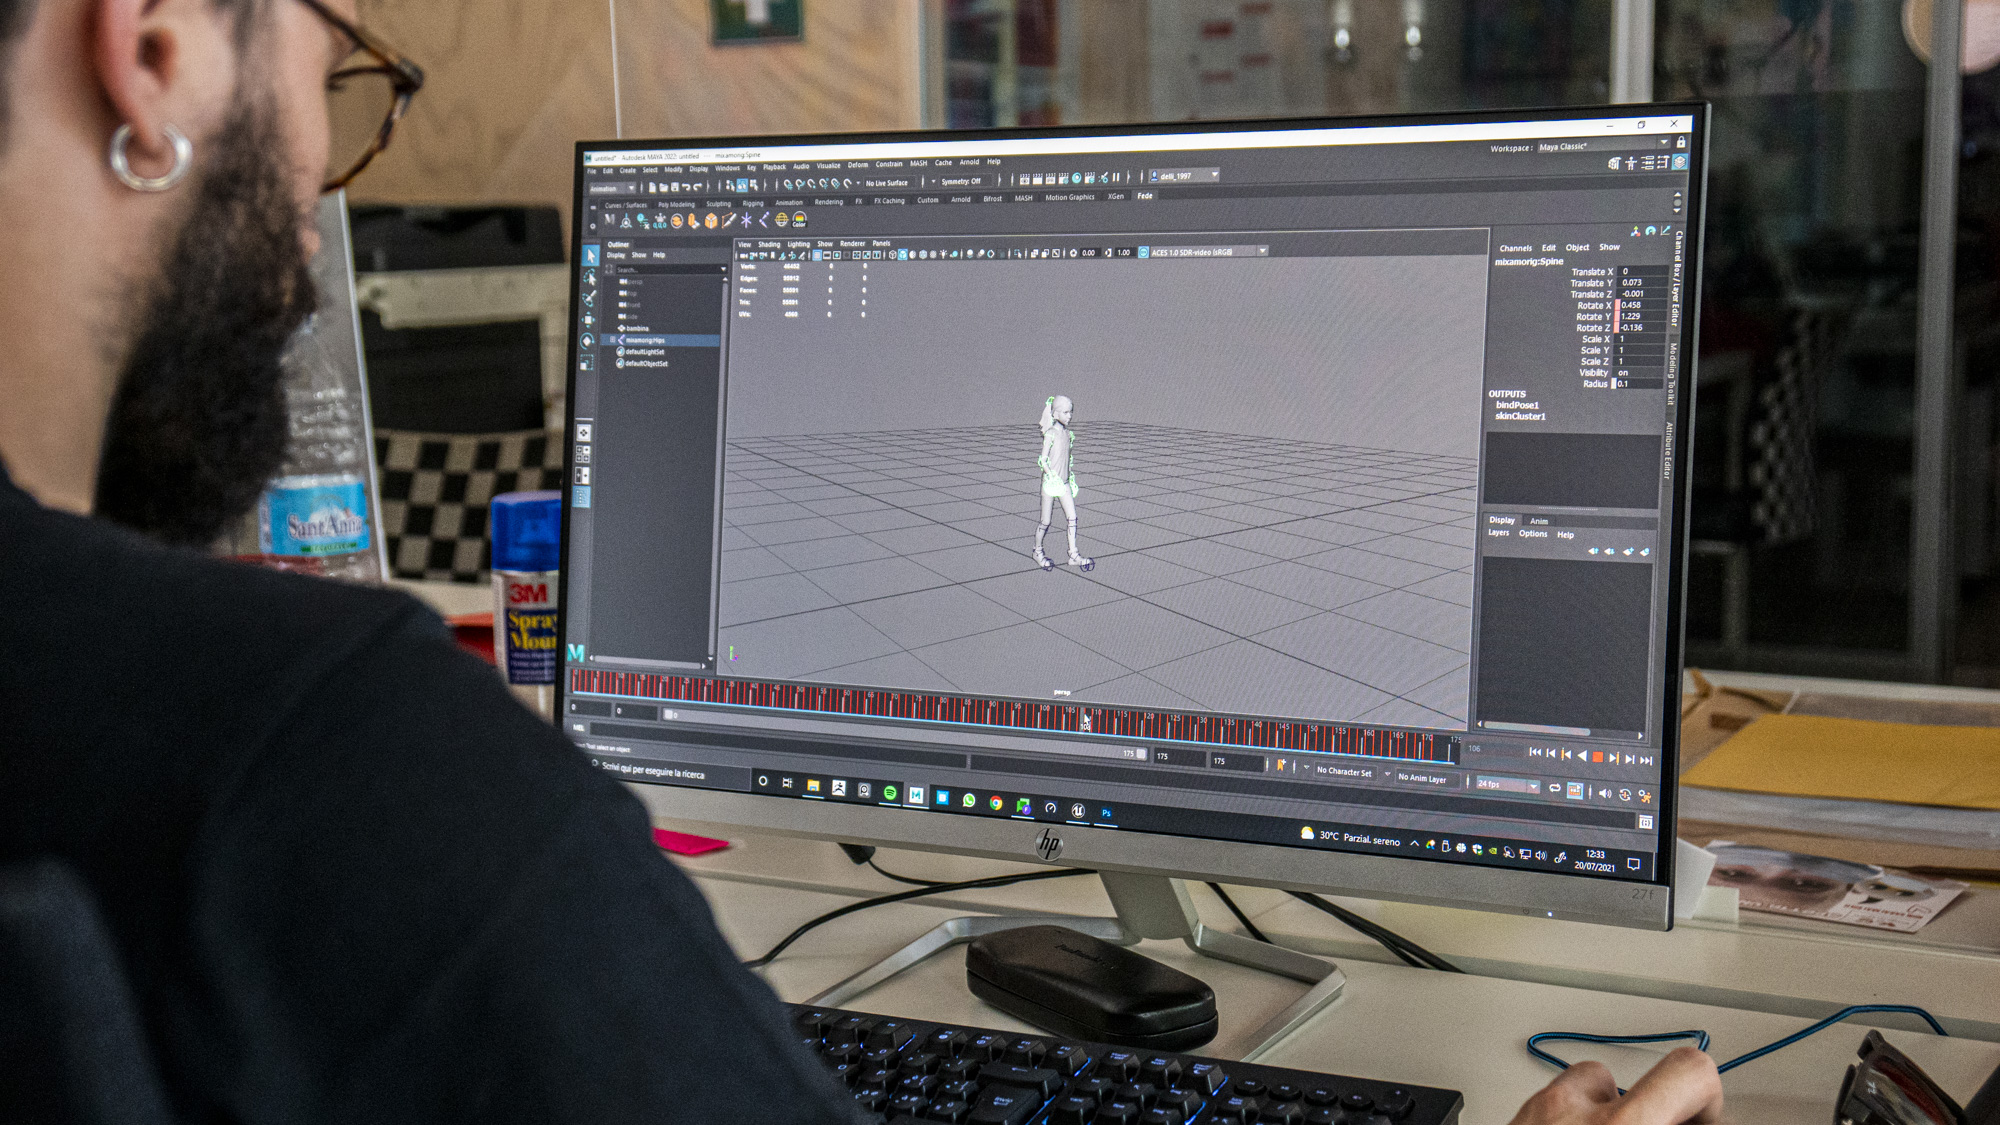Open Spotify from the taskbar
This screenshot has height=1125, width=2000.
890,793
